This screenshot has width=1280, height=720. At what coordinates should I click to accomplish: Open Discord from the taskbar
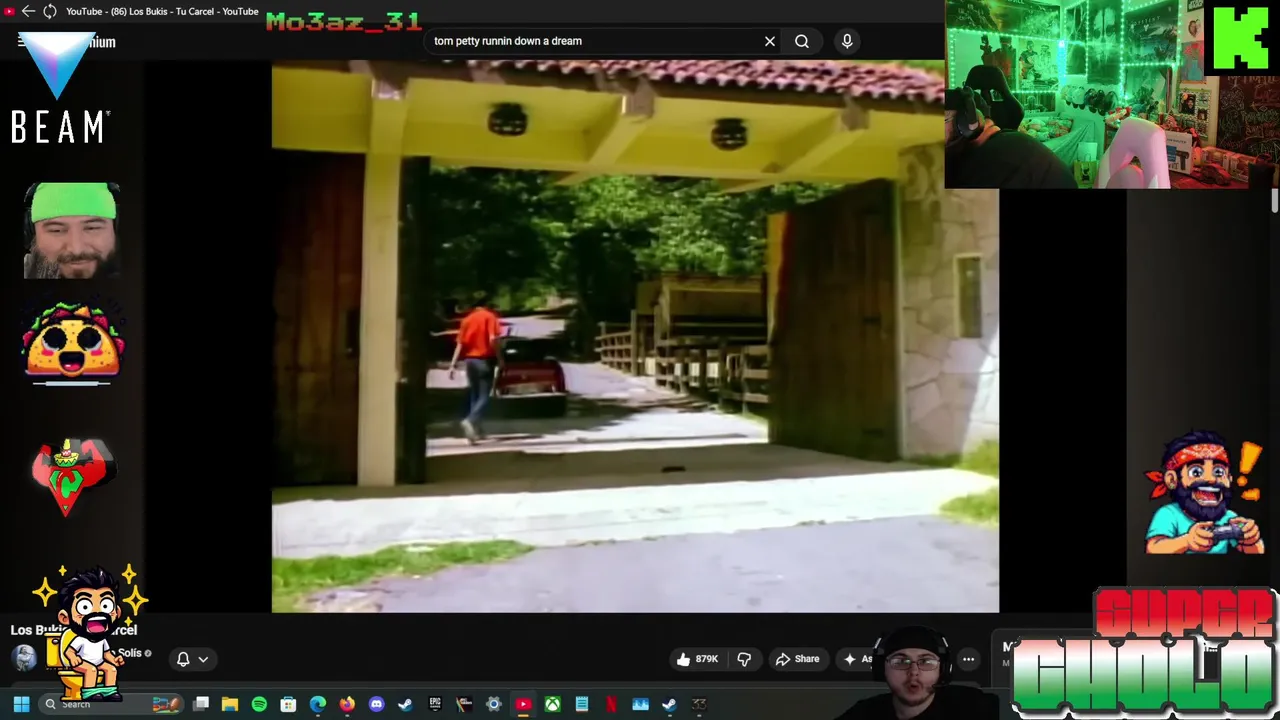(x=376, y=704)
